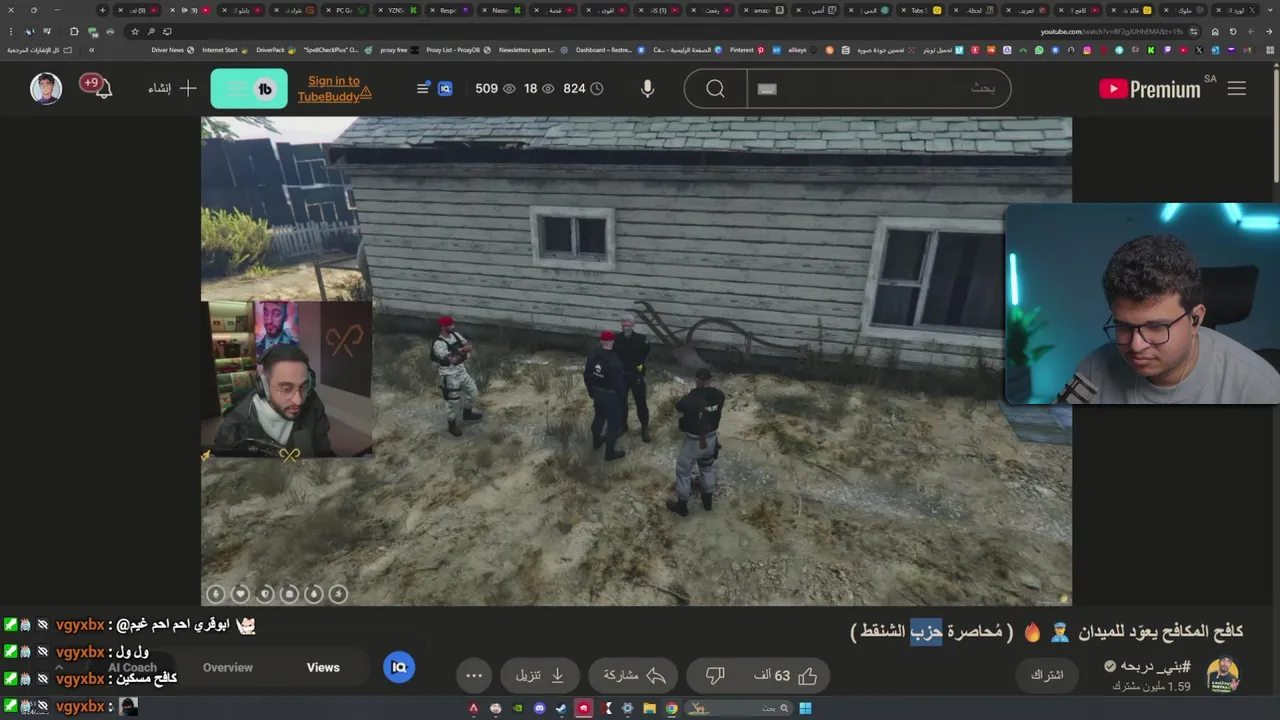Open Discord from the taskbar

(540, 708)
